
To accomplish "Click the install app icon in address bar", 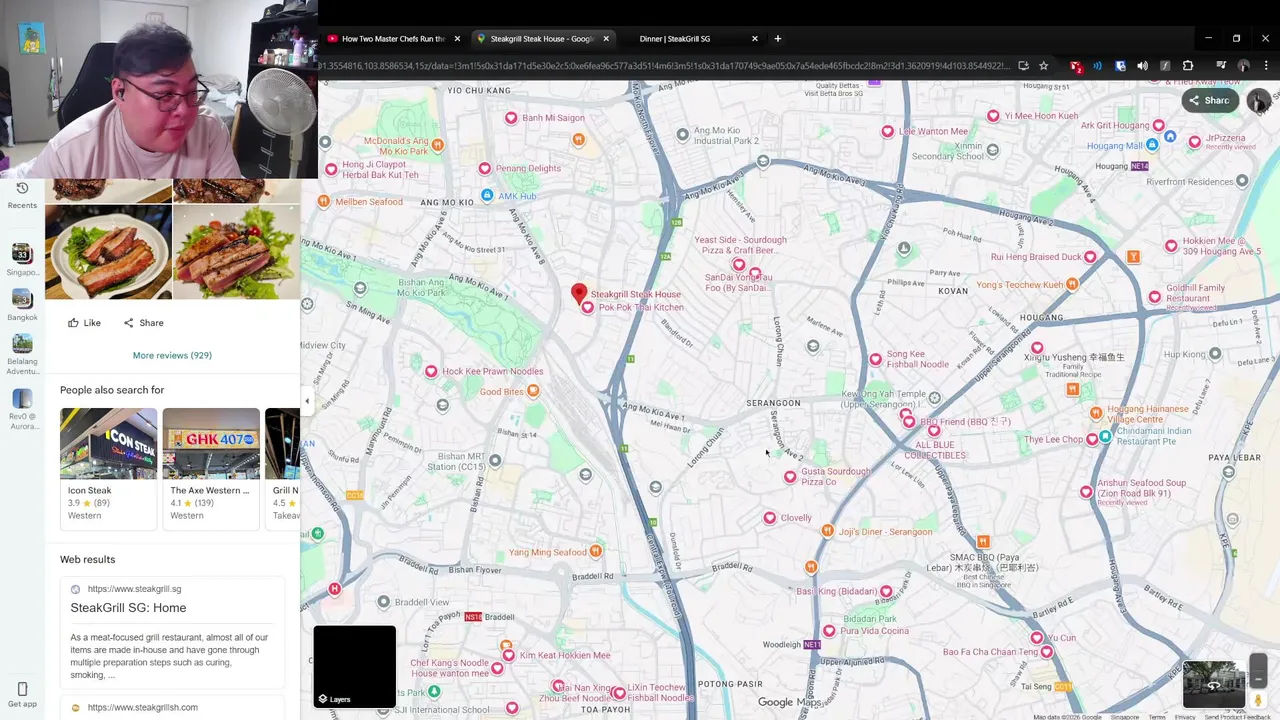I will (x=1023, y=66).
